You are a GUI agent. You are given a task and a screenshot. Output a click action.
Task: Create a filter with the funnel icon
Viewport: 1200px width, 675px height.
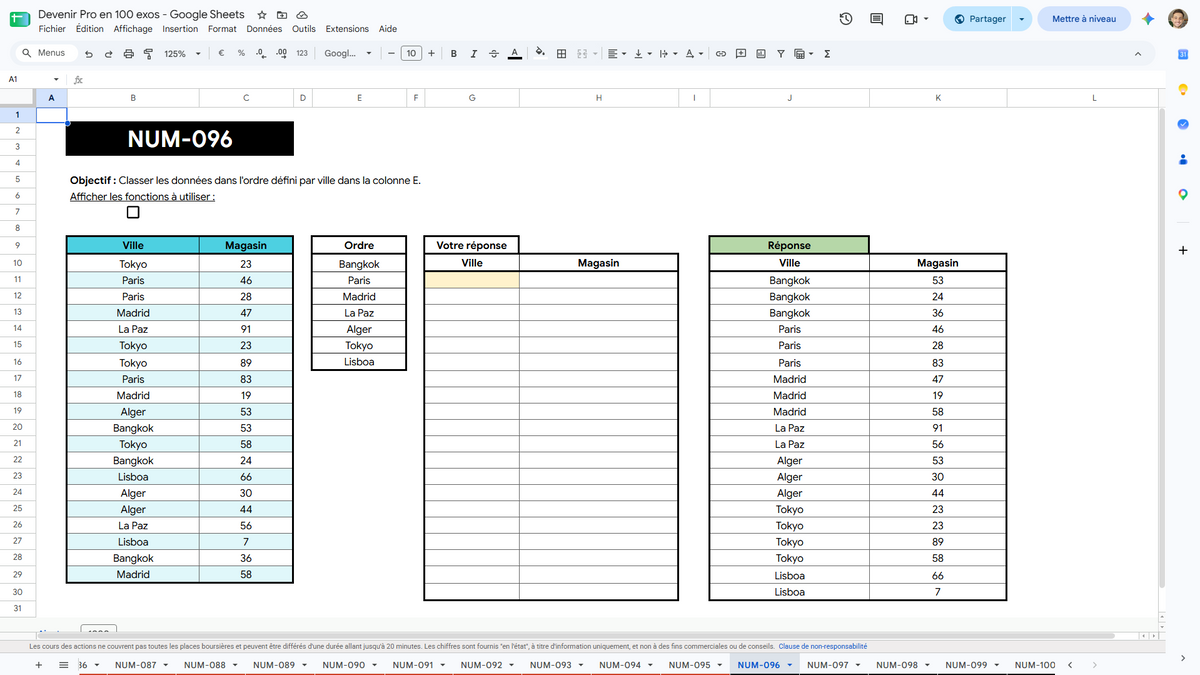[781, 54]
